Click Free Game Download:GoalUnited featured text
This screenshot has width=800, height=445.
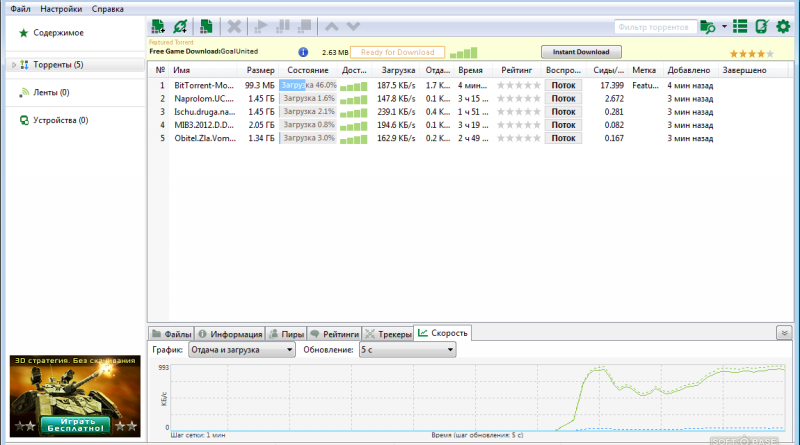204,52
